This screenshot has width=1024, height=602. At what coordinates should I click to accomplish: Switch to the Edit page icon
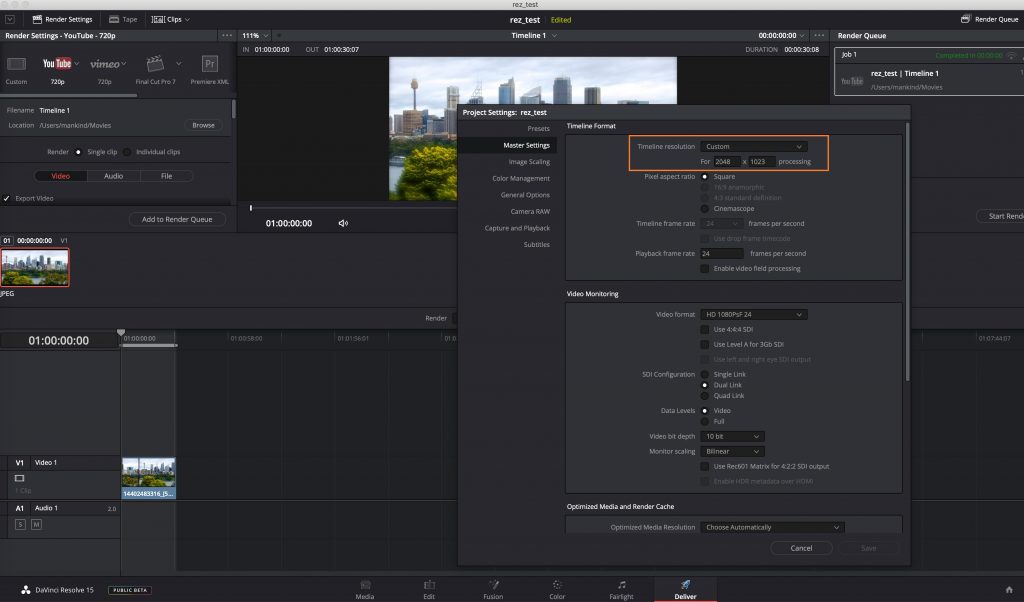pos(429,584)
